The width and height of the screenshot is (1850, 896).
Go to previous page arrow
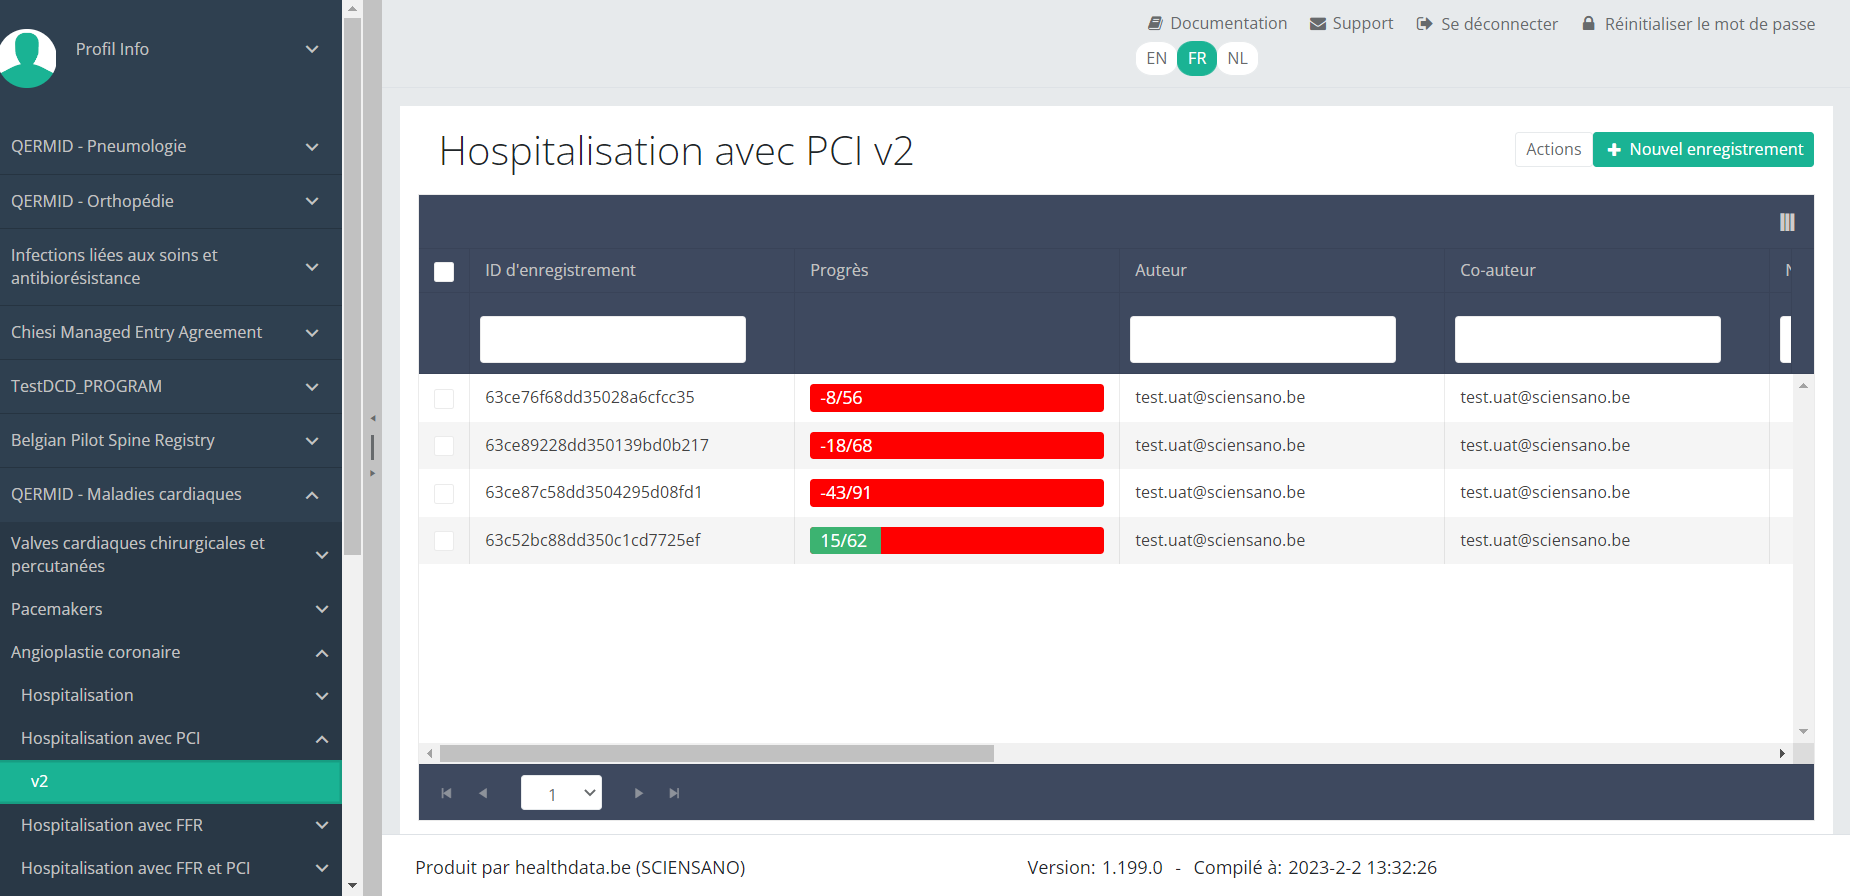tap(483, 793)
